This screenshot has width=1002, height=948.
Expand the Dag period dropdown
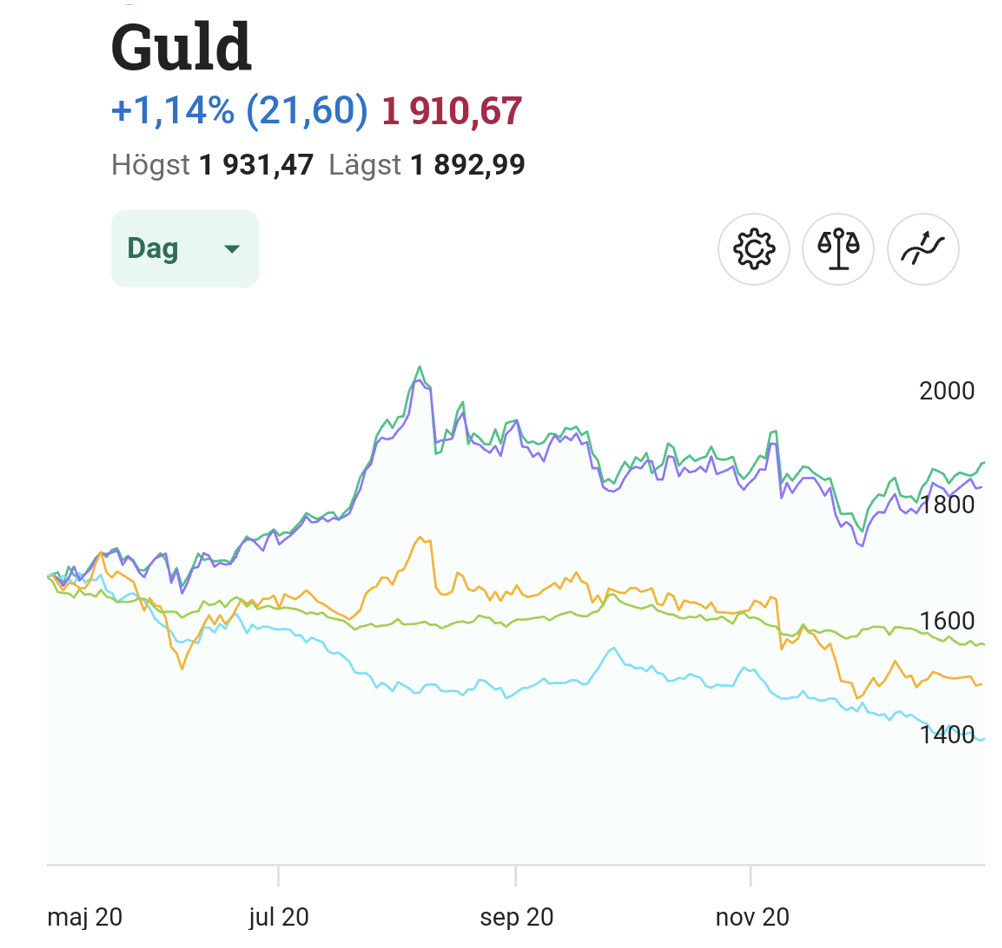click(184, 249)
